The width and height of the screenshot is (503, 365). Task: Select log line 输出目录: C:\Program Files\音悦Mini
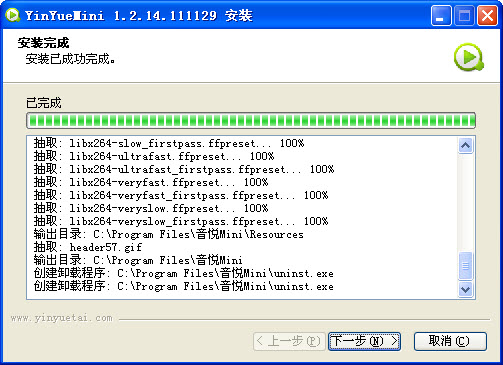point(138,260)
